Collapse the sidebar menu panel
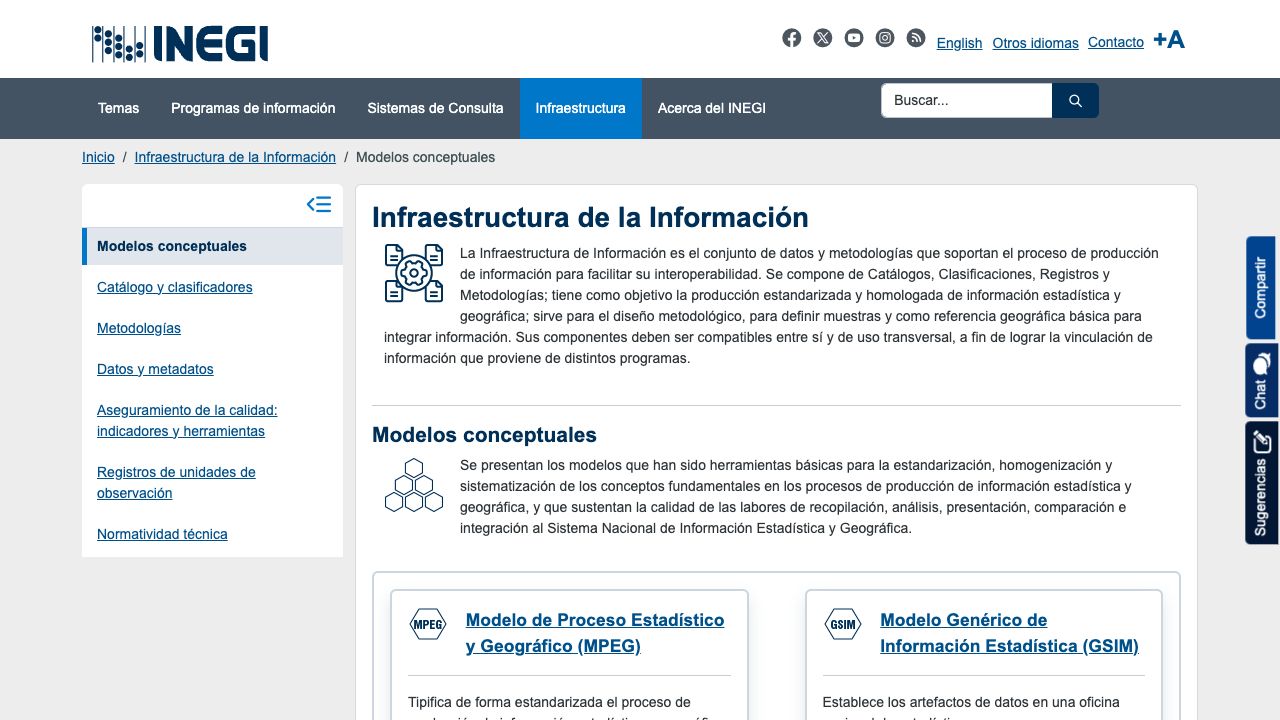The width and height of the screenshot is (1280, 720). pos(318,205)
